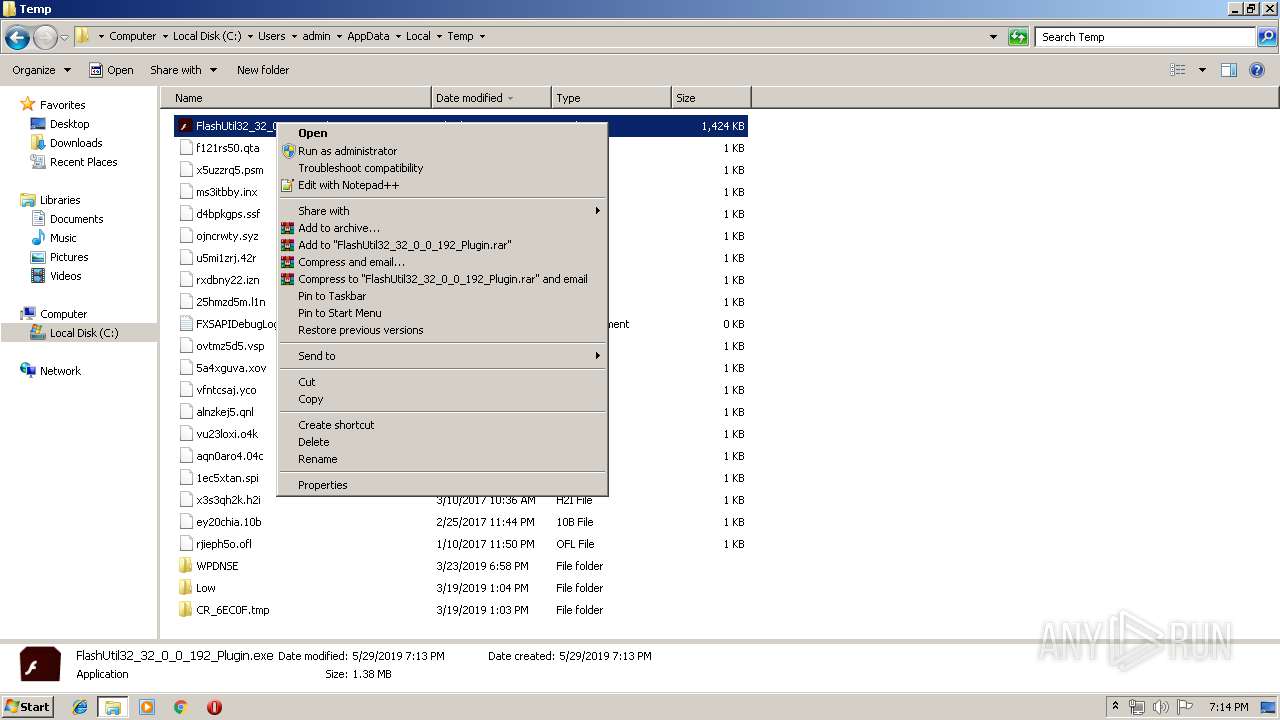This screenshot has height=720, width=1280.
Task: Open the Share with toolbar dropdown
Action: [183, 70]
